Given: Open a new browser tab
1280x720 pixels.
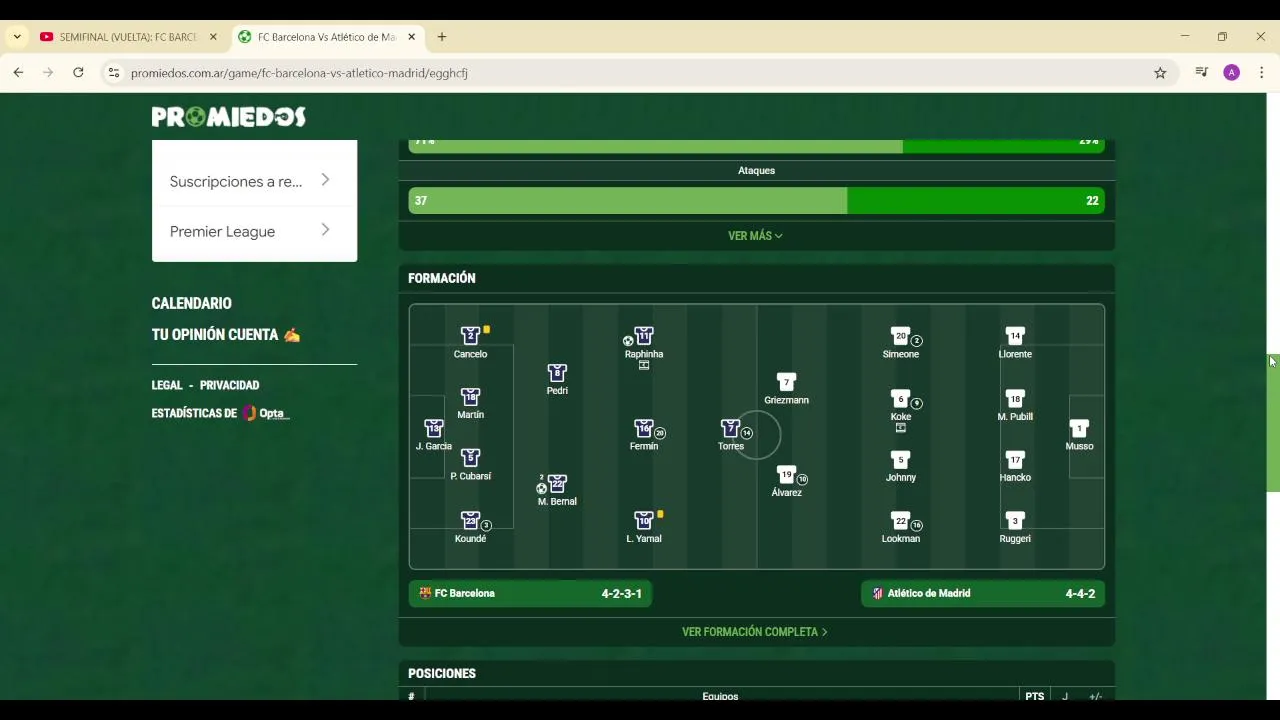Looking at the screenshot, I should point(442,37).
